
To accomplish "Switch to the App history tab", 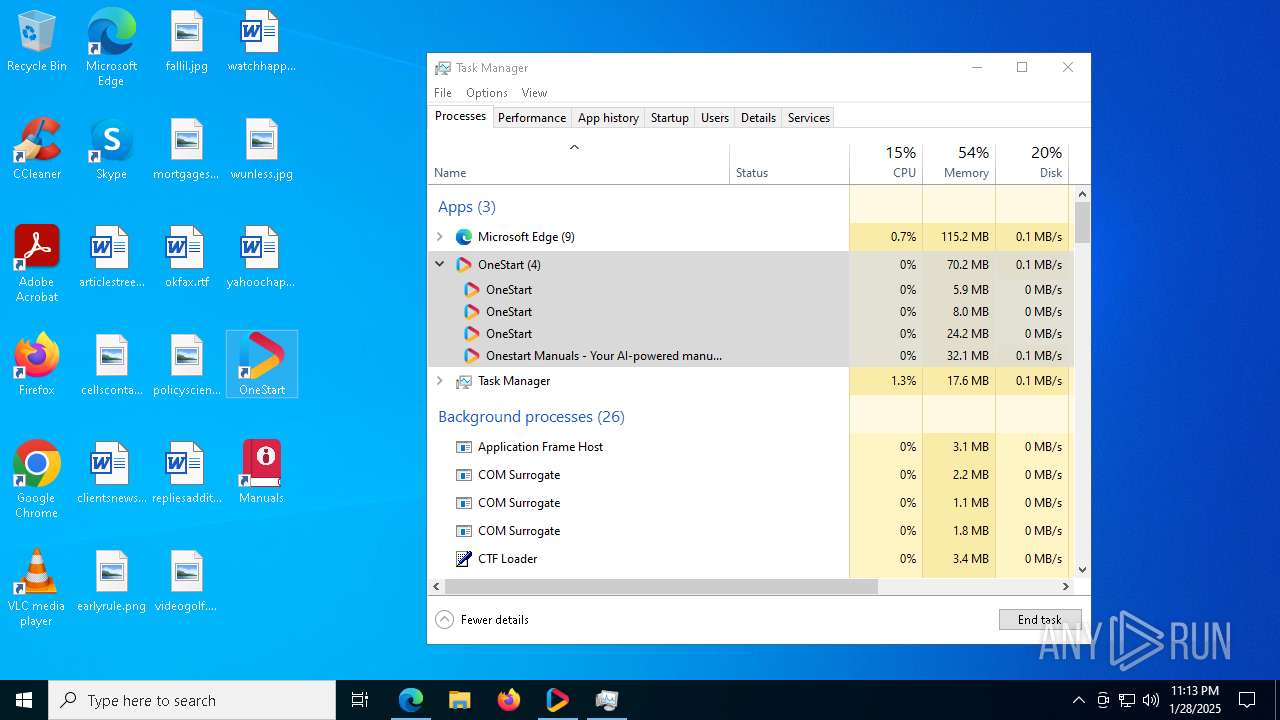I will click(x=608, y=118).
